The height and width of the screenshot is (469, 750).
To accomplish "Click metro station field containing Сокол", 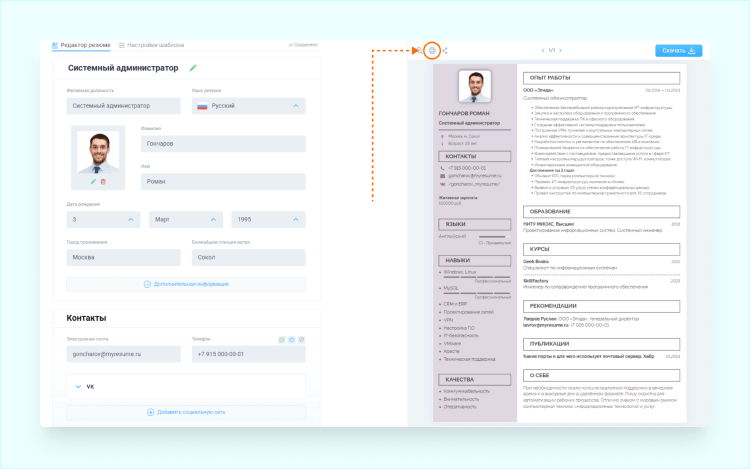I will pyautogui.click(x=249, y=257).
